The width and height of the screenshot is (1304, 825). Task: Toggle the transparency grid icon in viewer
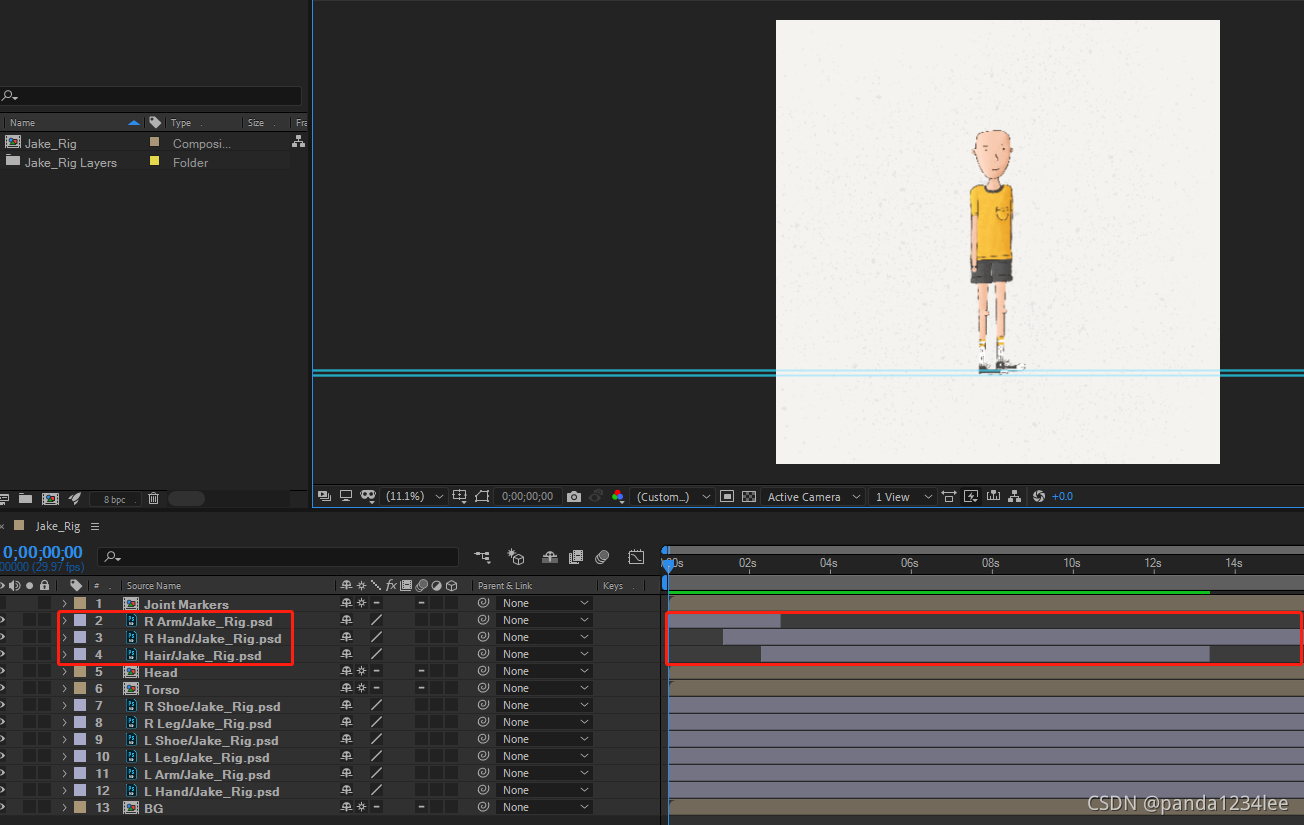coord(748,496)
